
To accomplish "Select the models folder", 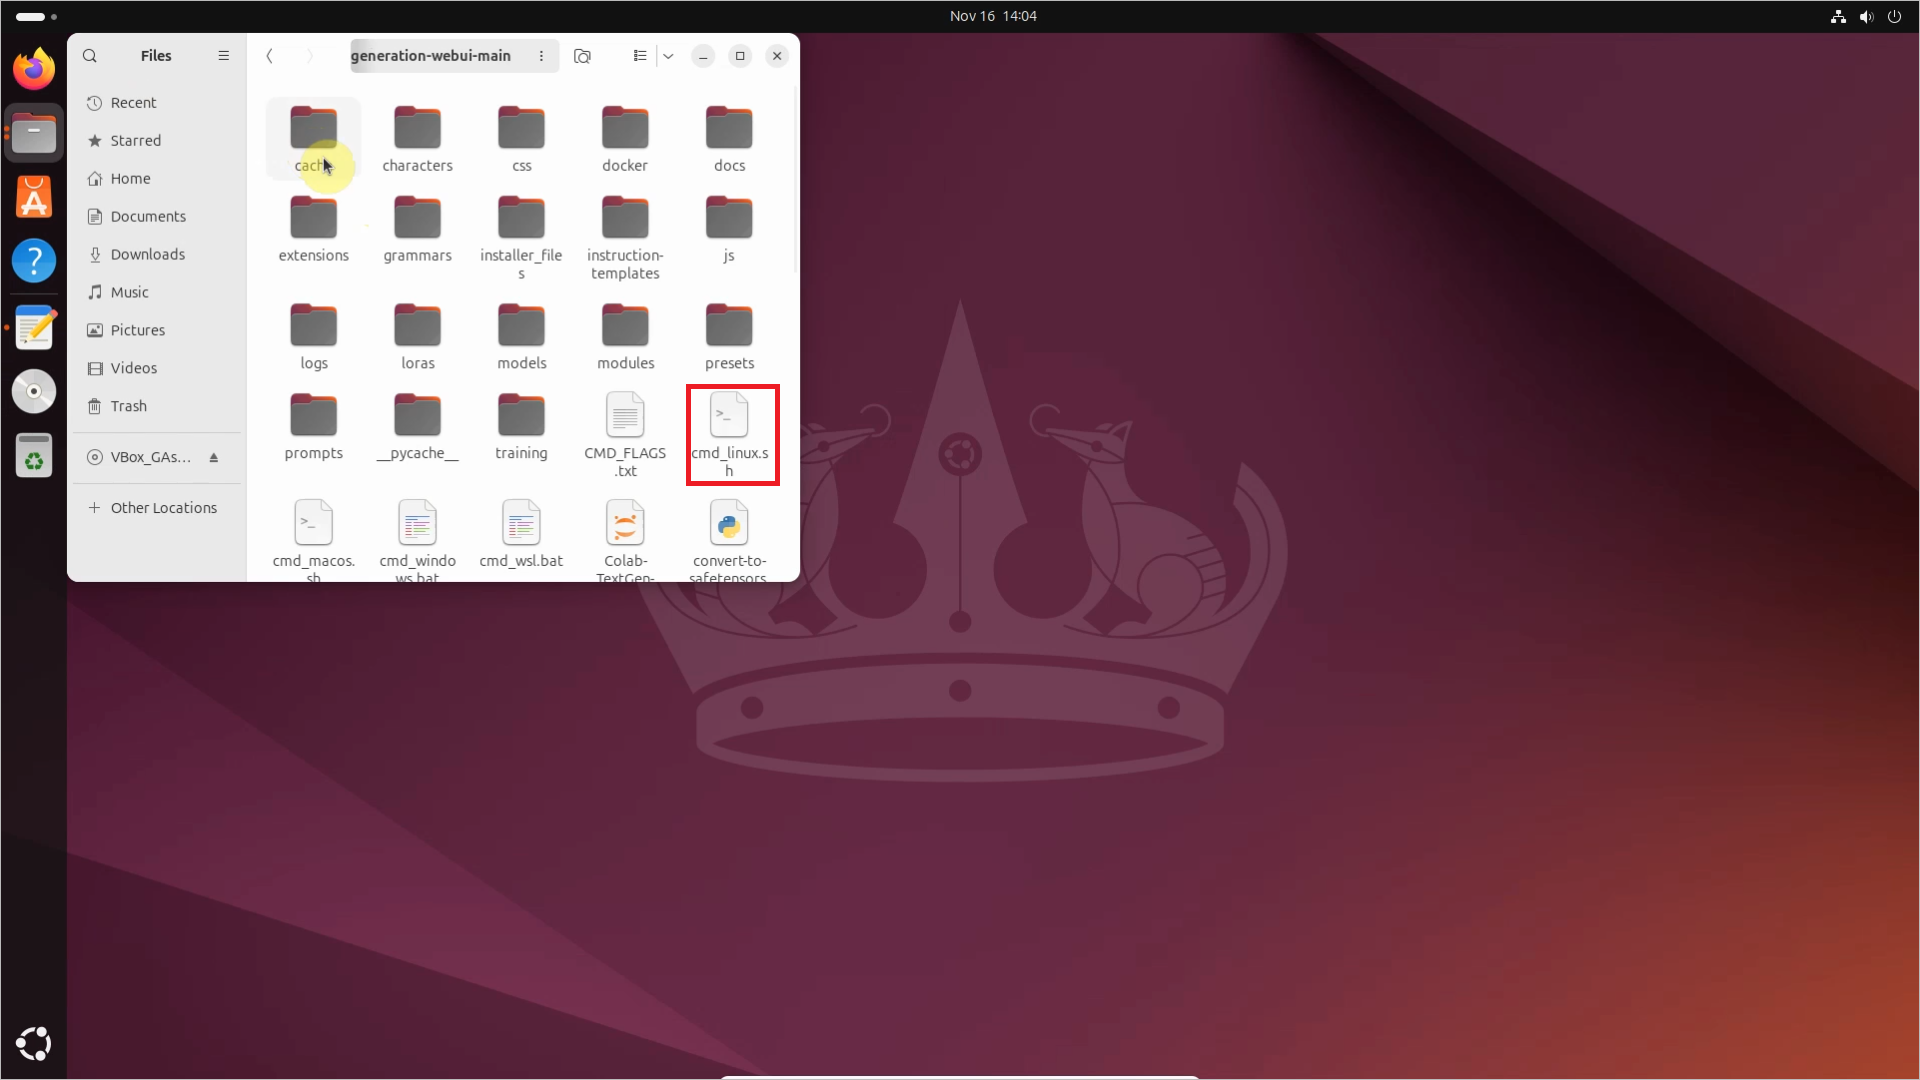I will point(522,337).
